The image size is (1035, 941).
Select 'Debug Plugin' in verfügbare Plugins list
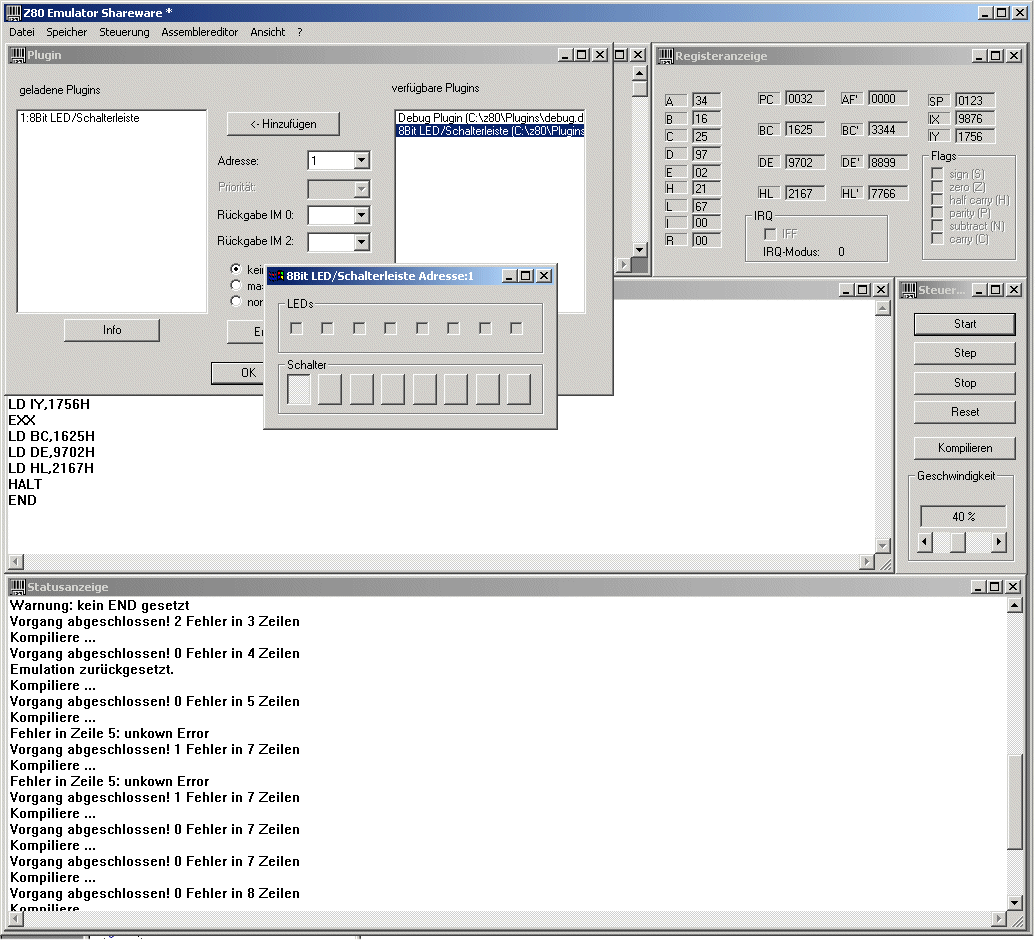pyautogui.click(x=490, y=118)
